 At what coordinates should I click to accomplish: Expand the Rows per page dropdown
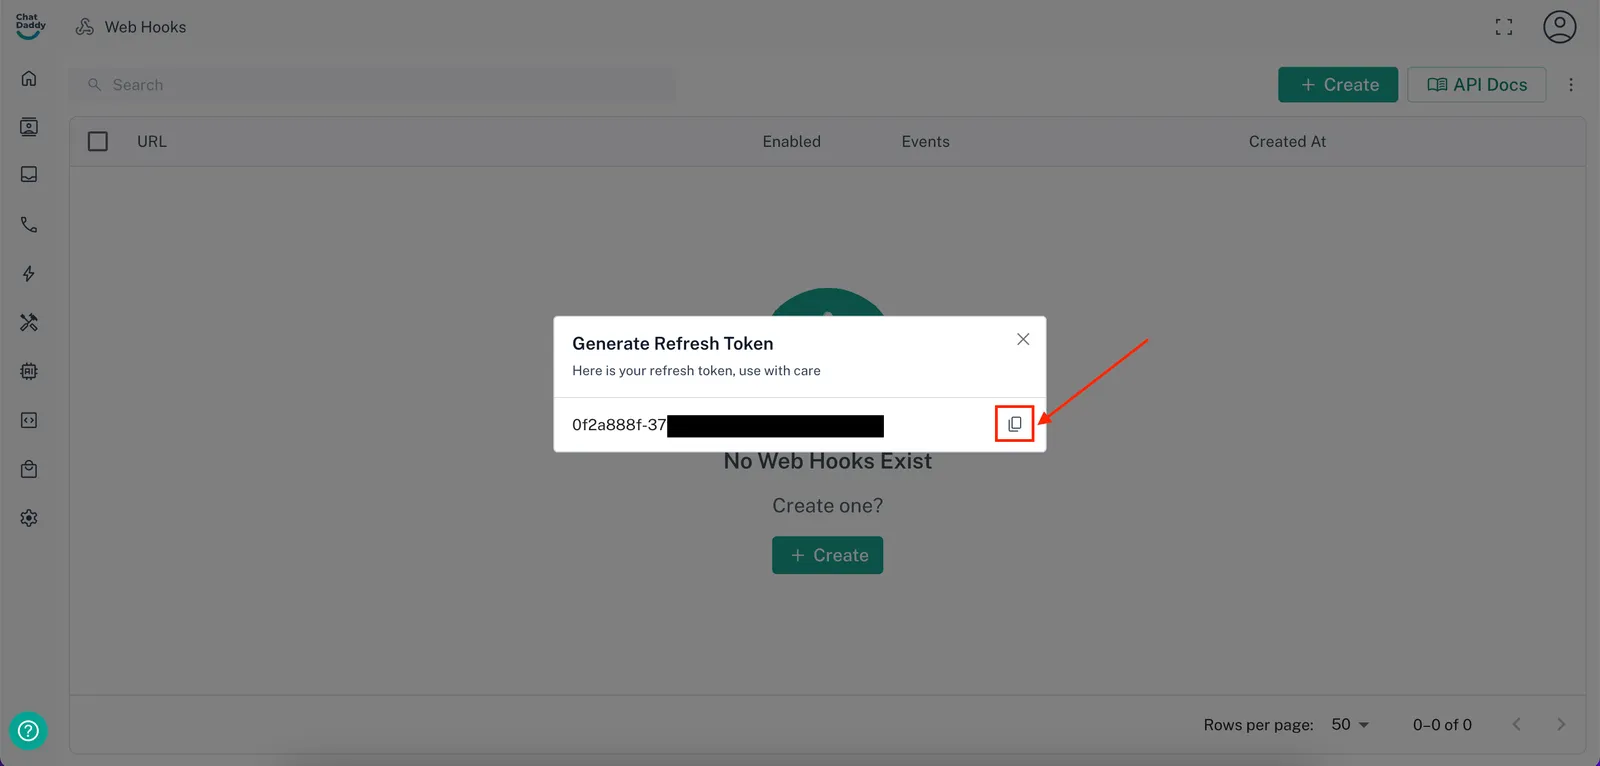pyautogui.click(x=1350, y=724)
